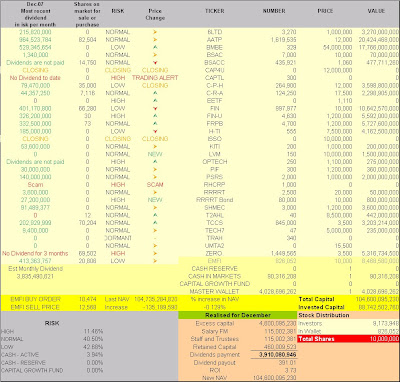The width and height of the screenshot is (400, 382).
Task: Click the 'Total Capital' label
Action: [x=316, y=299]
